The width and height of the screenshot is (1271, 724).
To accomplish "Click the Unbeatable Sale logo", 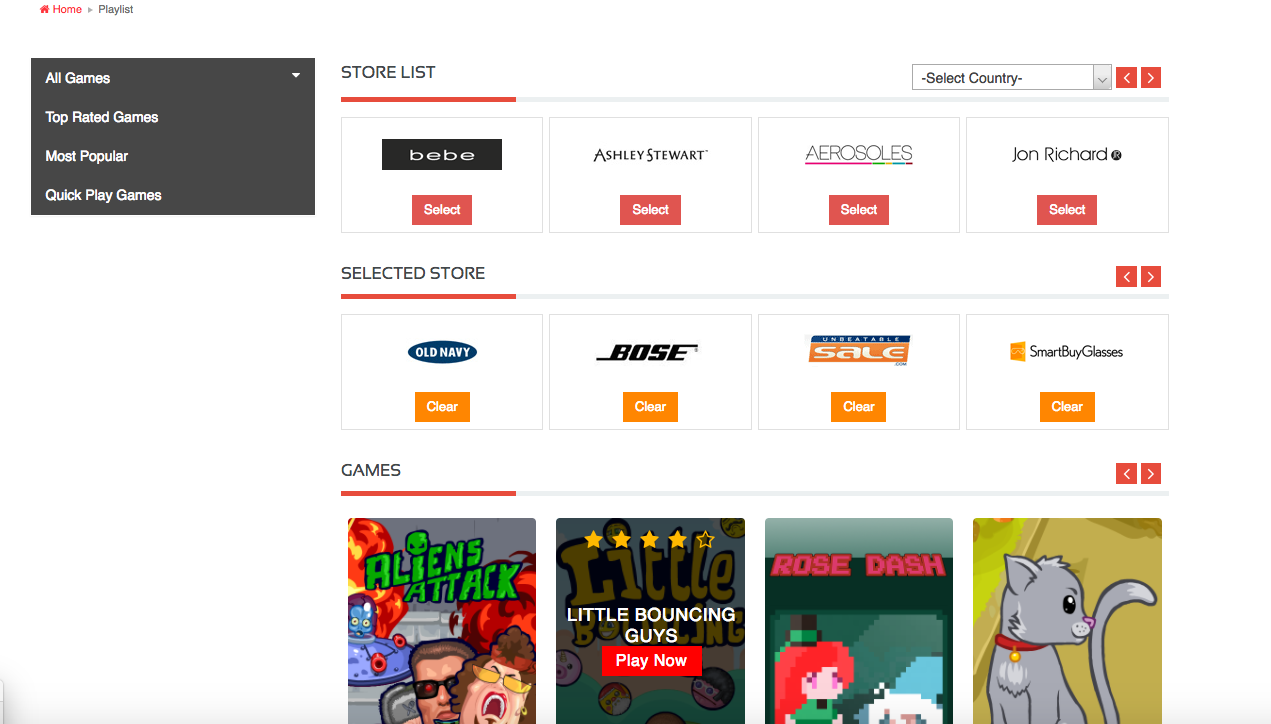I will point(858,350).
